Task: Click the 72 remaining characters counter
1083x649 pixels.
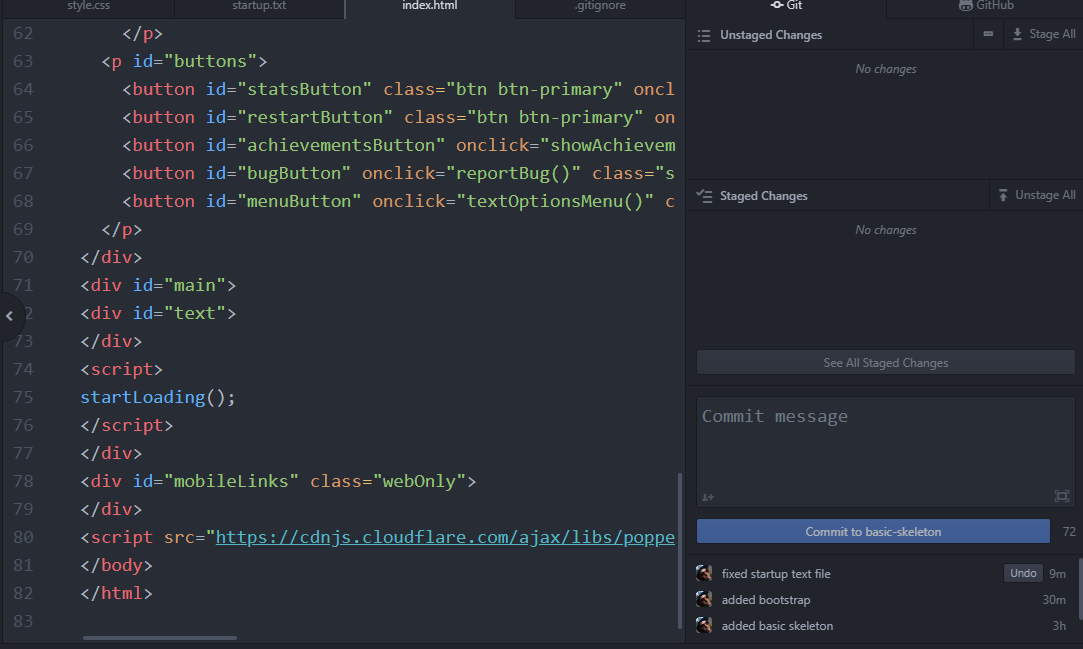Action: (1068, 532)
